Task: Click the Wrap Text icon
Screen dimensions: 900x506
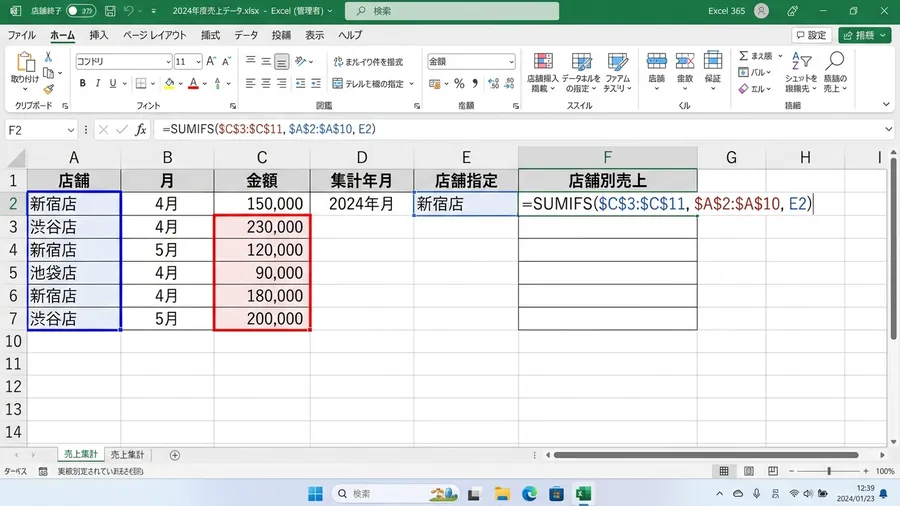Action: pos(338,61)
